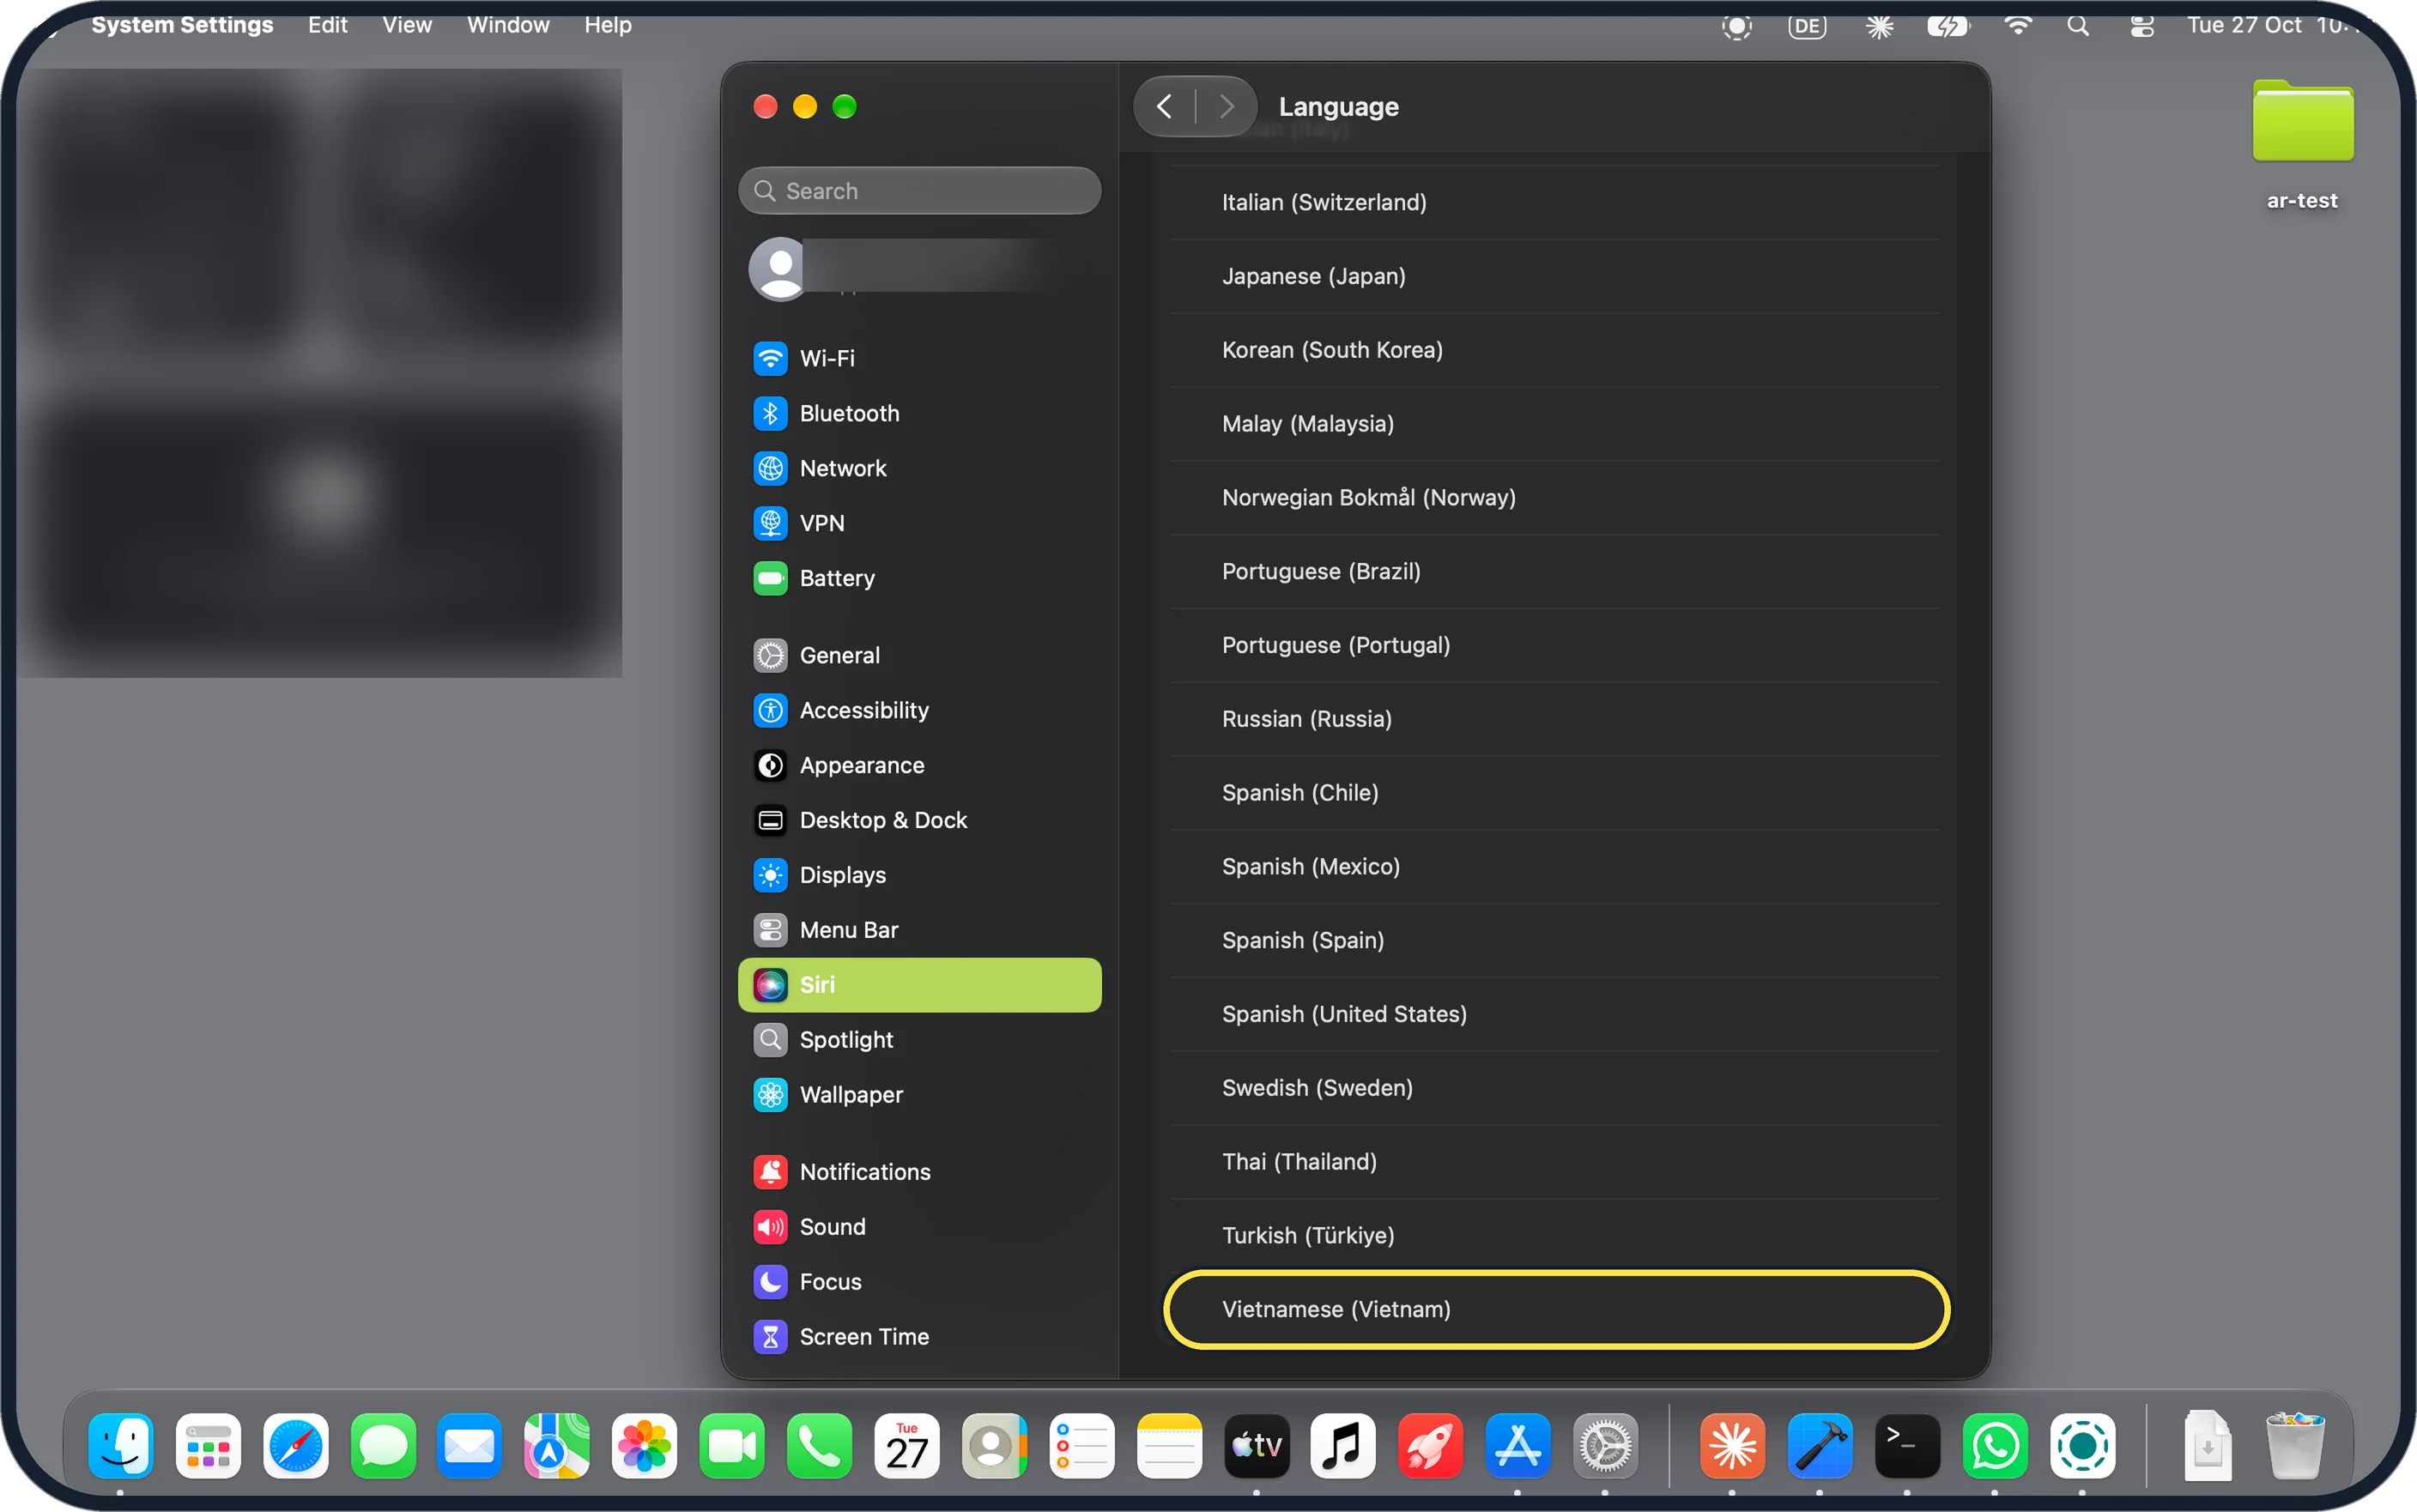2417x1512 pixels.
Task: Open Apple TV from the Dock
Action: pyautogui.click(x=1256, y=1445)
